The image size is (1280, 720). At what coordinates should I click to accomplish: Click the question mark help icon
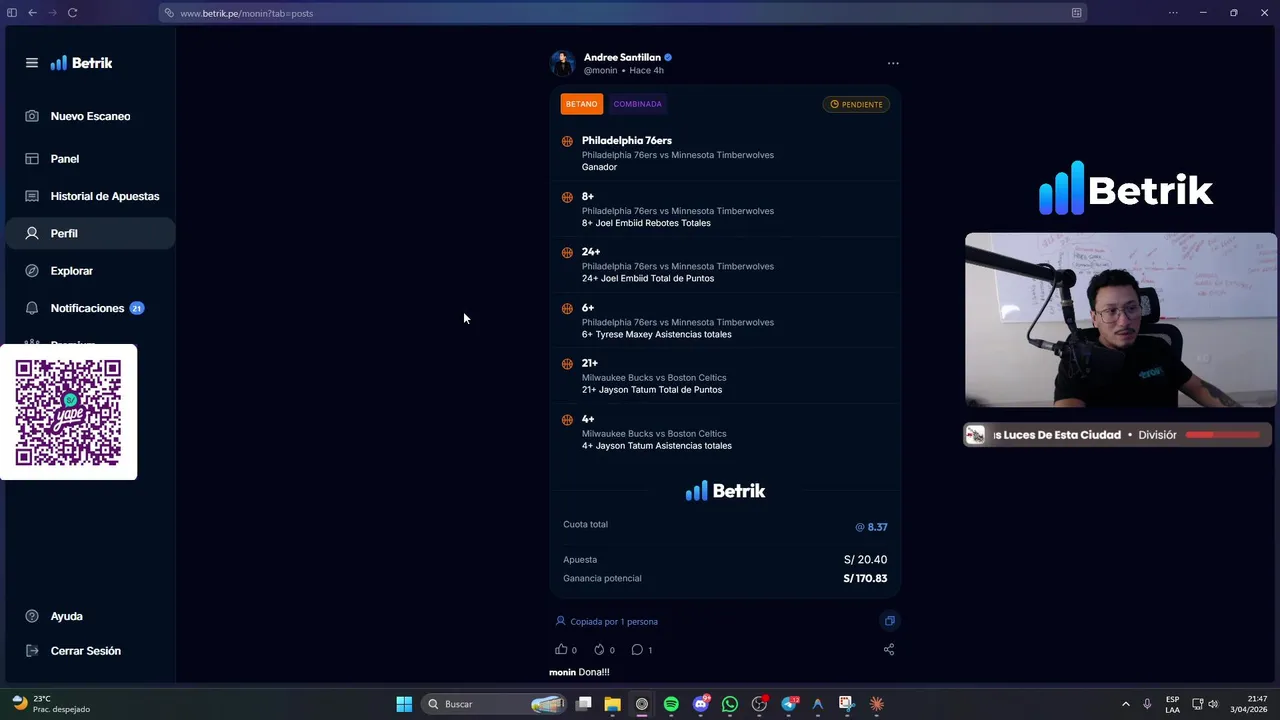point(32,616)
